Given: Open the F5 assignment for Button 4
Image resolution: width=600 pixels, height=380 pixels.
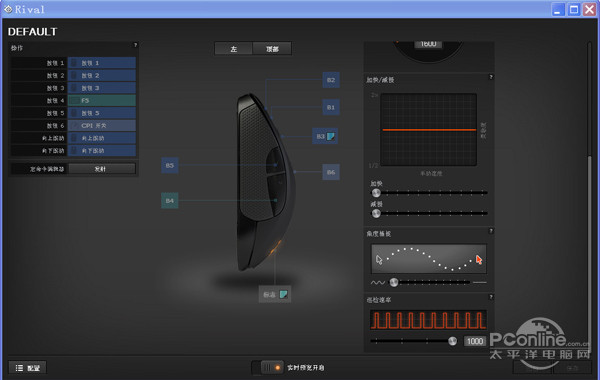Looking at the screenshot, I should pos(102,100).
